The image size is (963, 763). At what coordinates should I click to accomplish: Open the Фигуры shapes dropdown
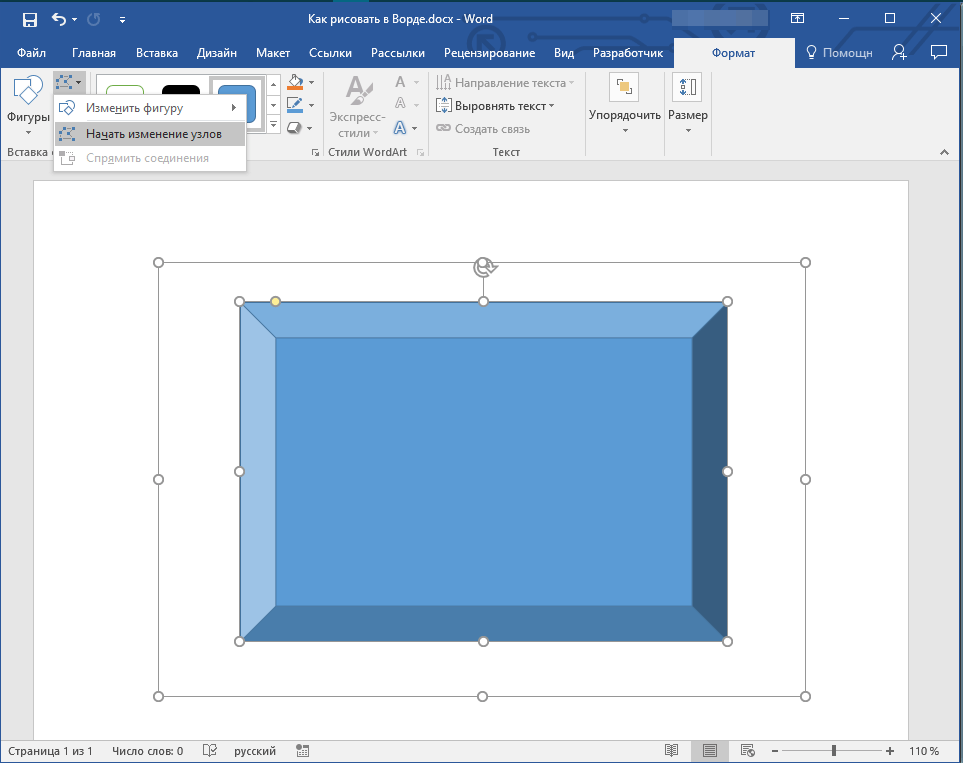click(28, 105)
